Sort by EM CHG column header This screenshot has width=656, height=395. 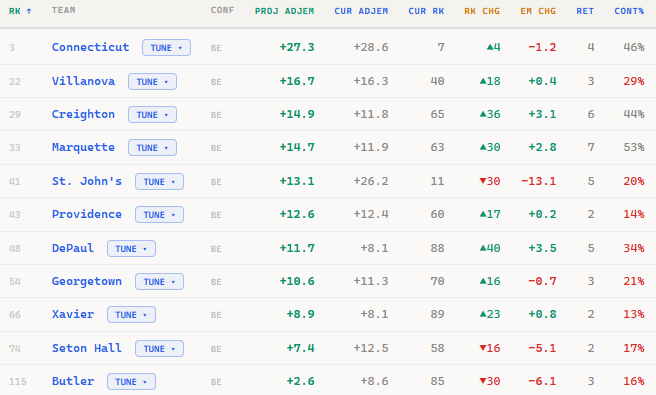tap(538, 11)
